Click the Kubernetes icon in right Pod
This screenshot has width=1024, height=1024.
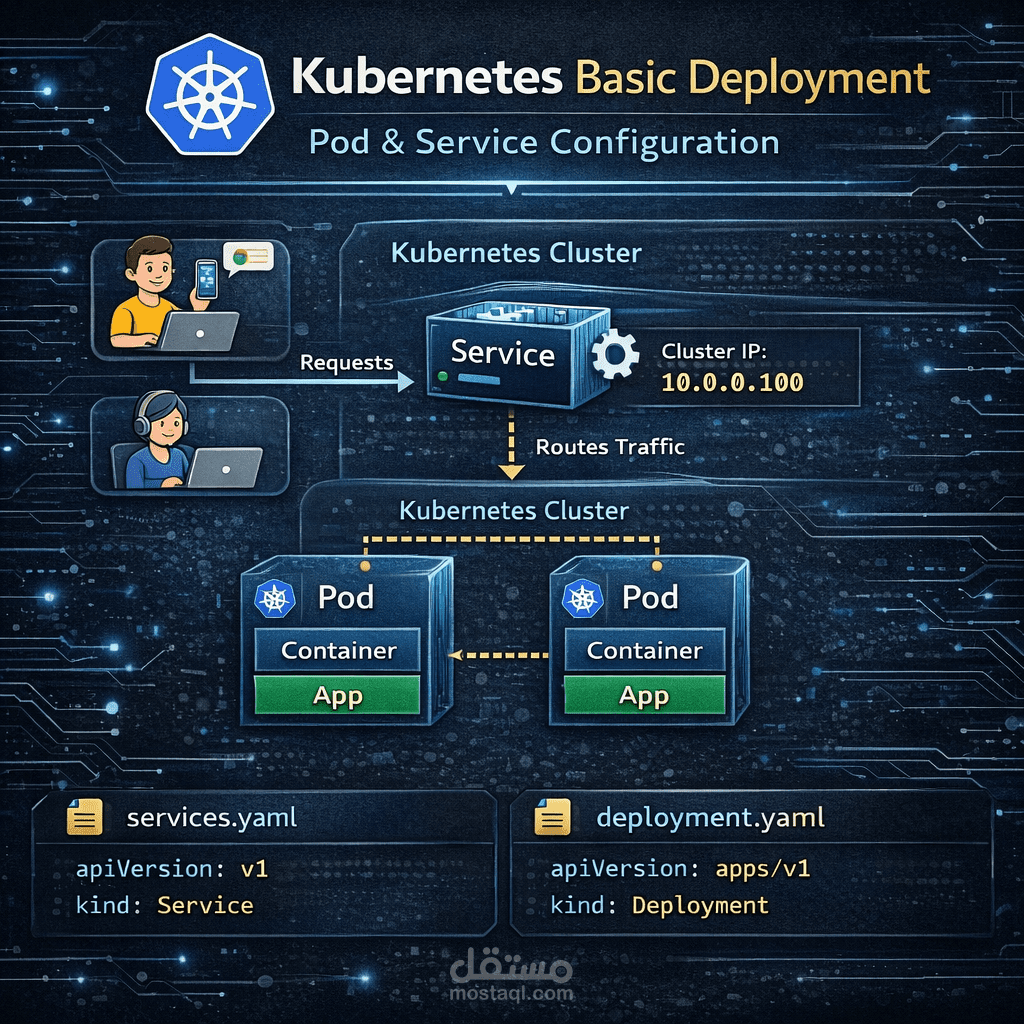[582, 598]
